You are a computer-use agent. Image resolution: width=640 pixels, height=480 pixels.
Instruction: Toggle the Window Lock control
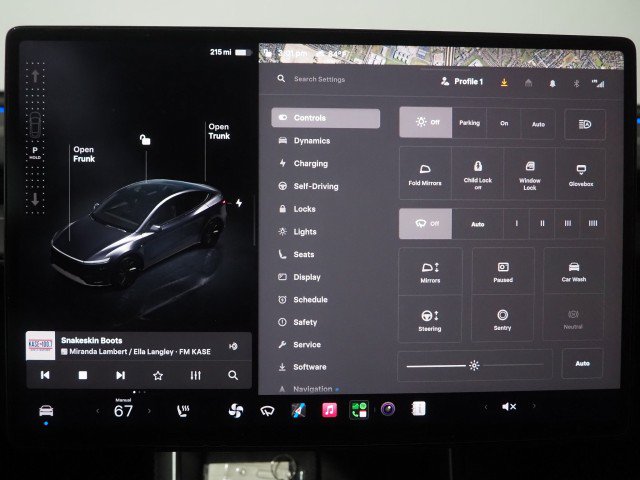point(530,175)
